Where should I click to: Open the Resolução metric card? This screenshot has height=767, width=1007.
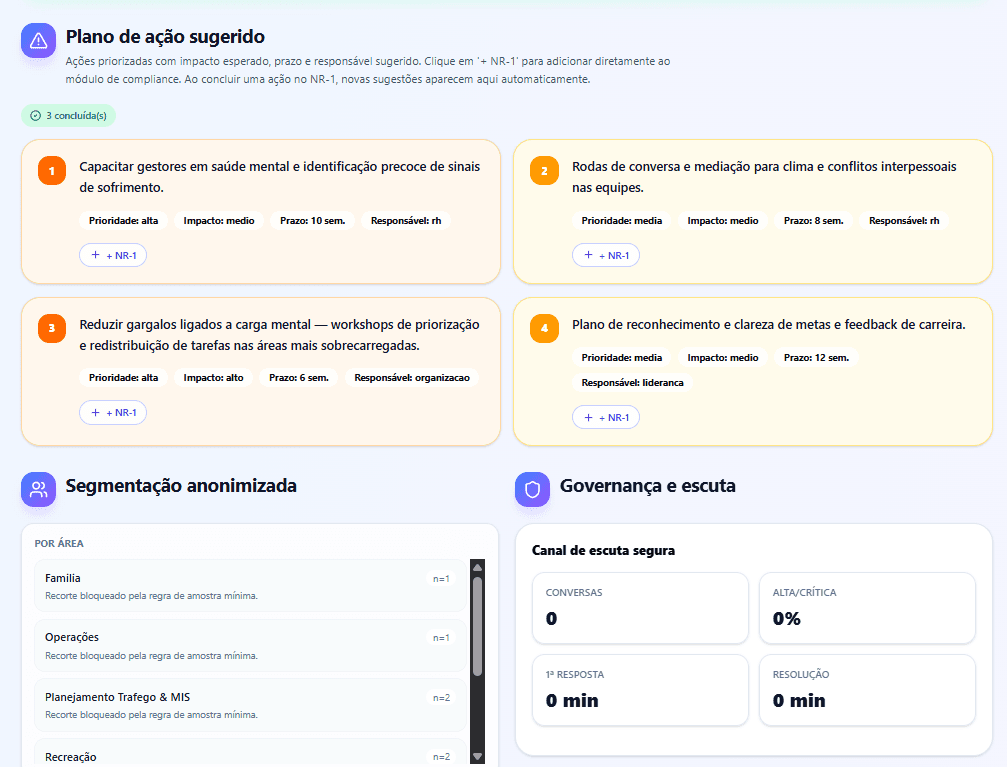click(x=867, y=690)
